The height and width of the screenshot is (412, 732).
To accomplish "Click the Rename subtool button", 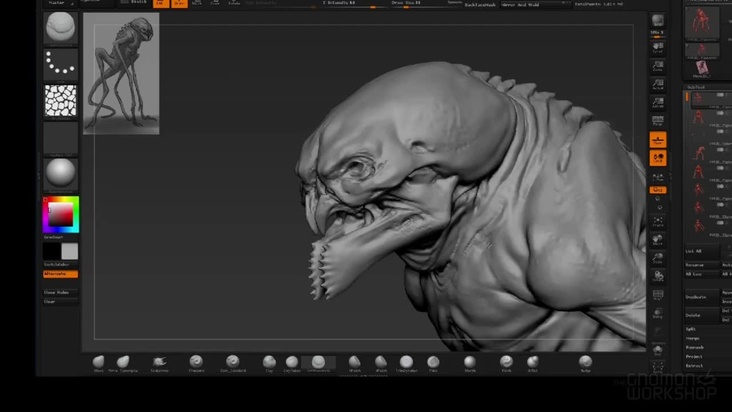I will point(702,265).
